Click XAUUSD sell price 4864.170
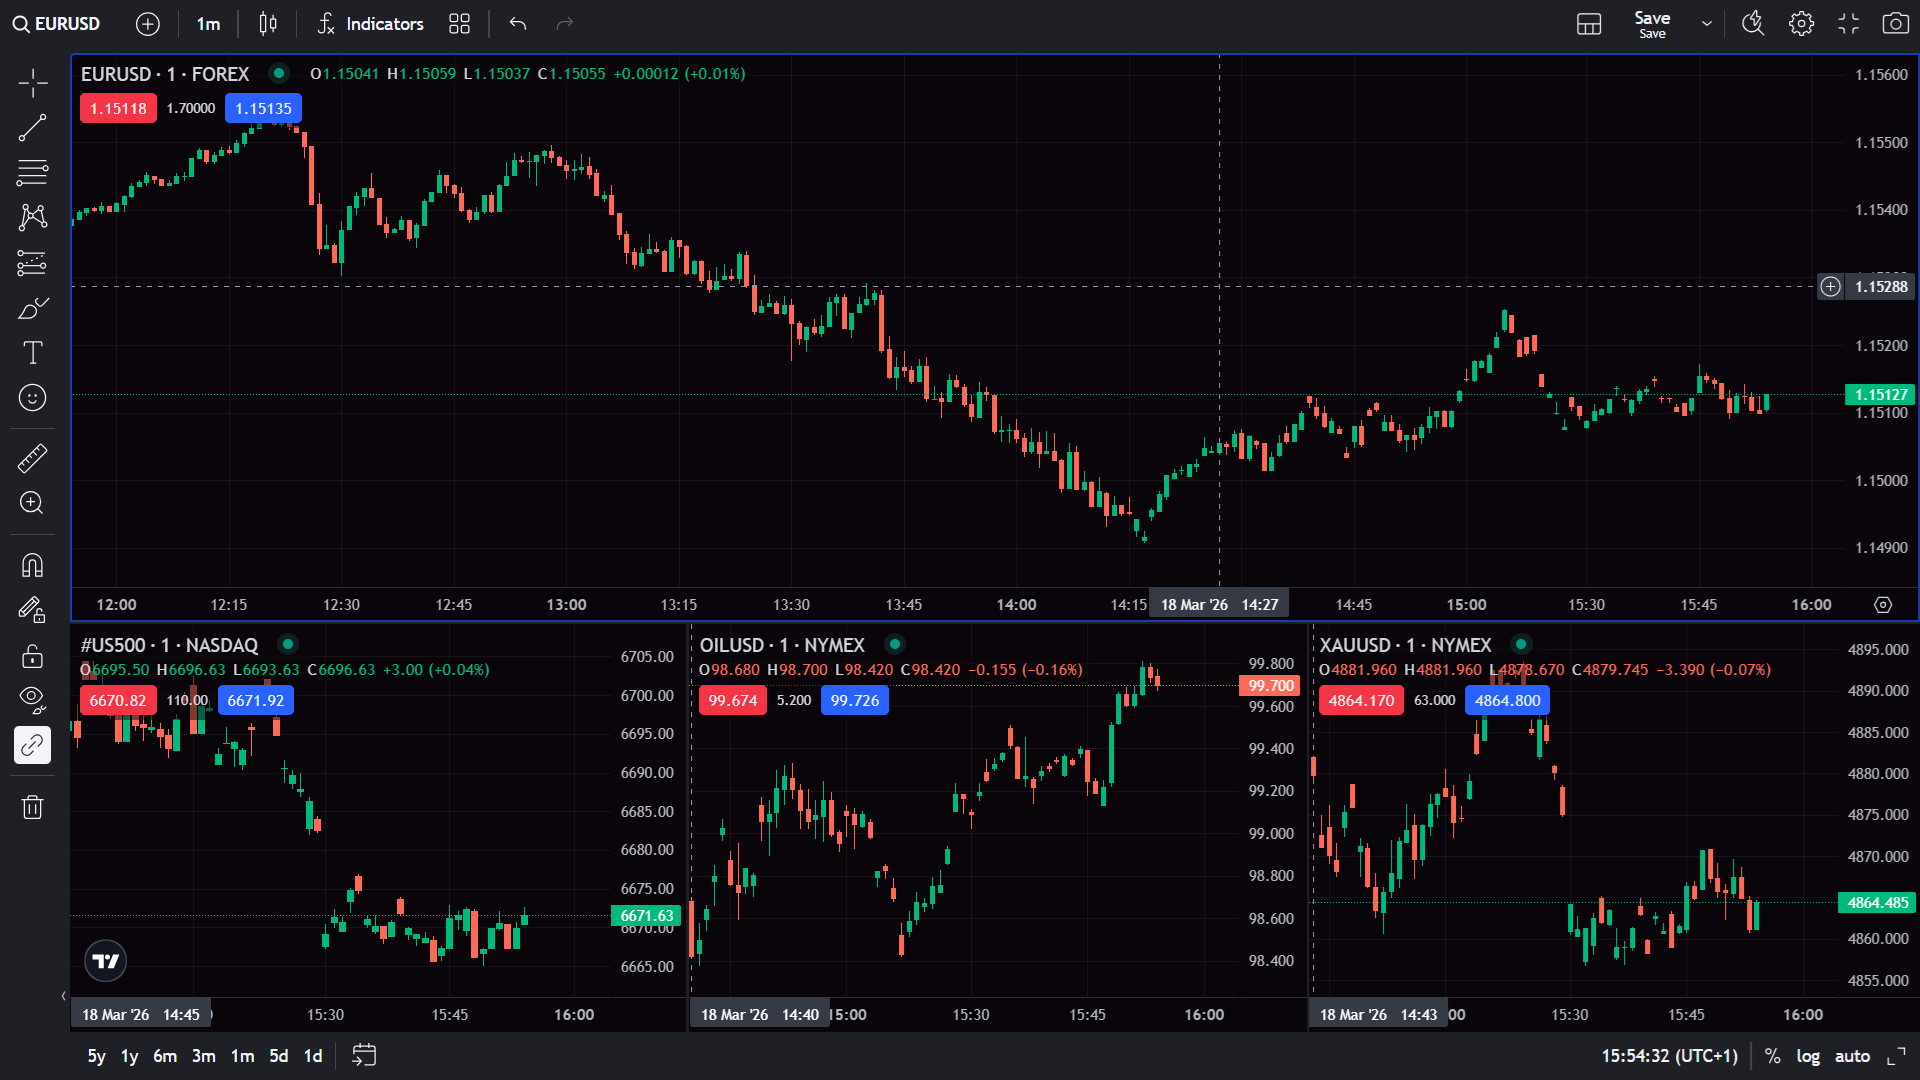The height and width of the screenshot is (1080, 1920). pos(1361,700)
